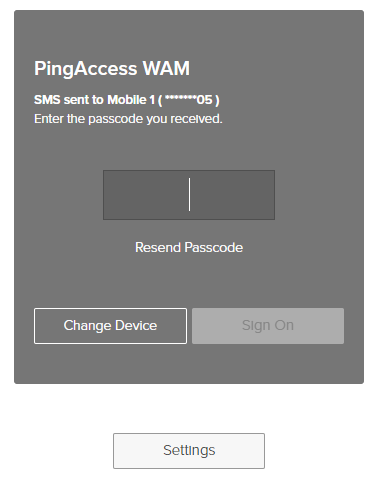Image resolution: width=381 pixels, height=477 pixels.
Task: Select the word 'Passcode' in the resend link
Action: point(214,248)
